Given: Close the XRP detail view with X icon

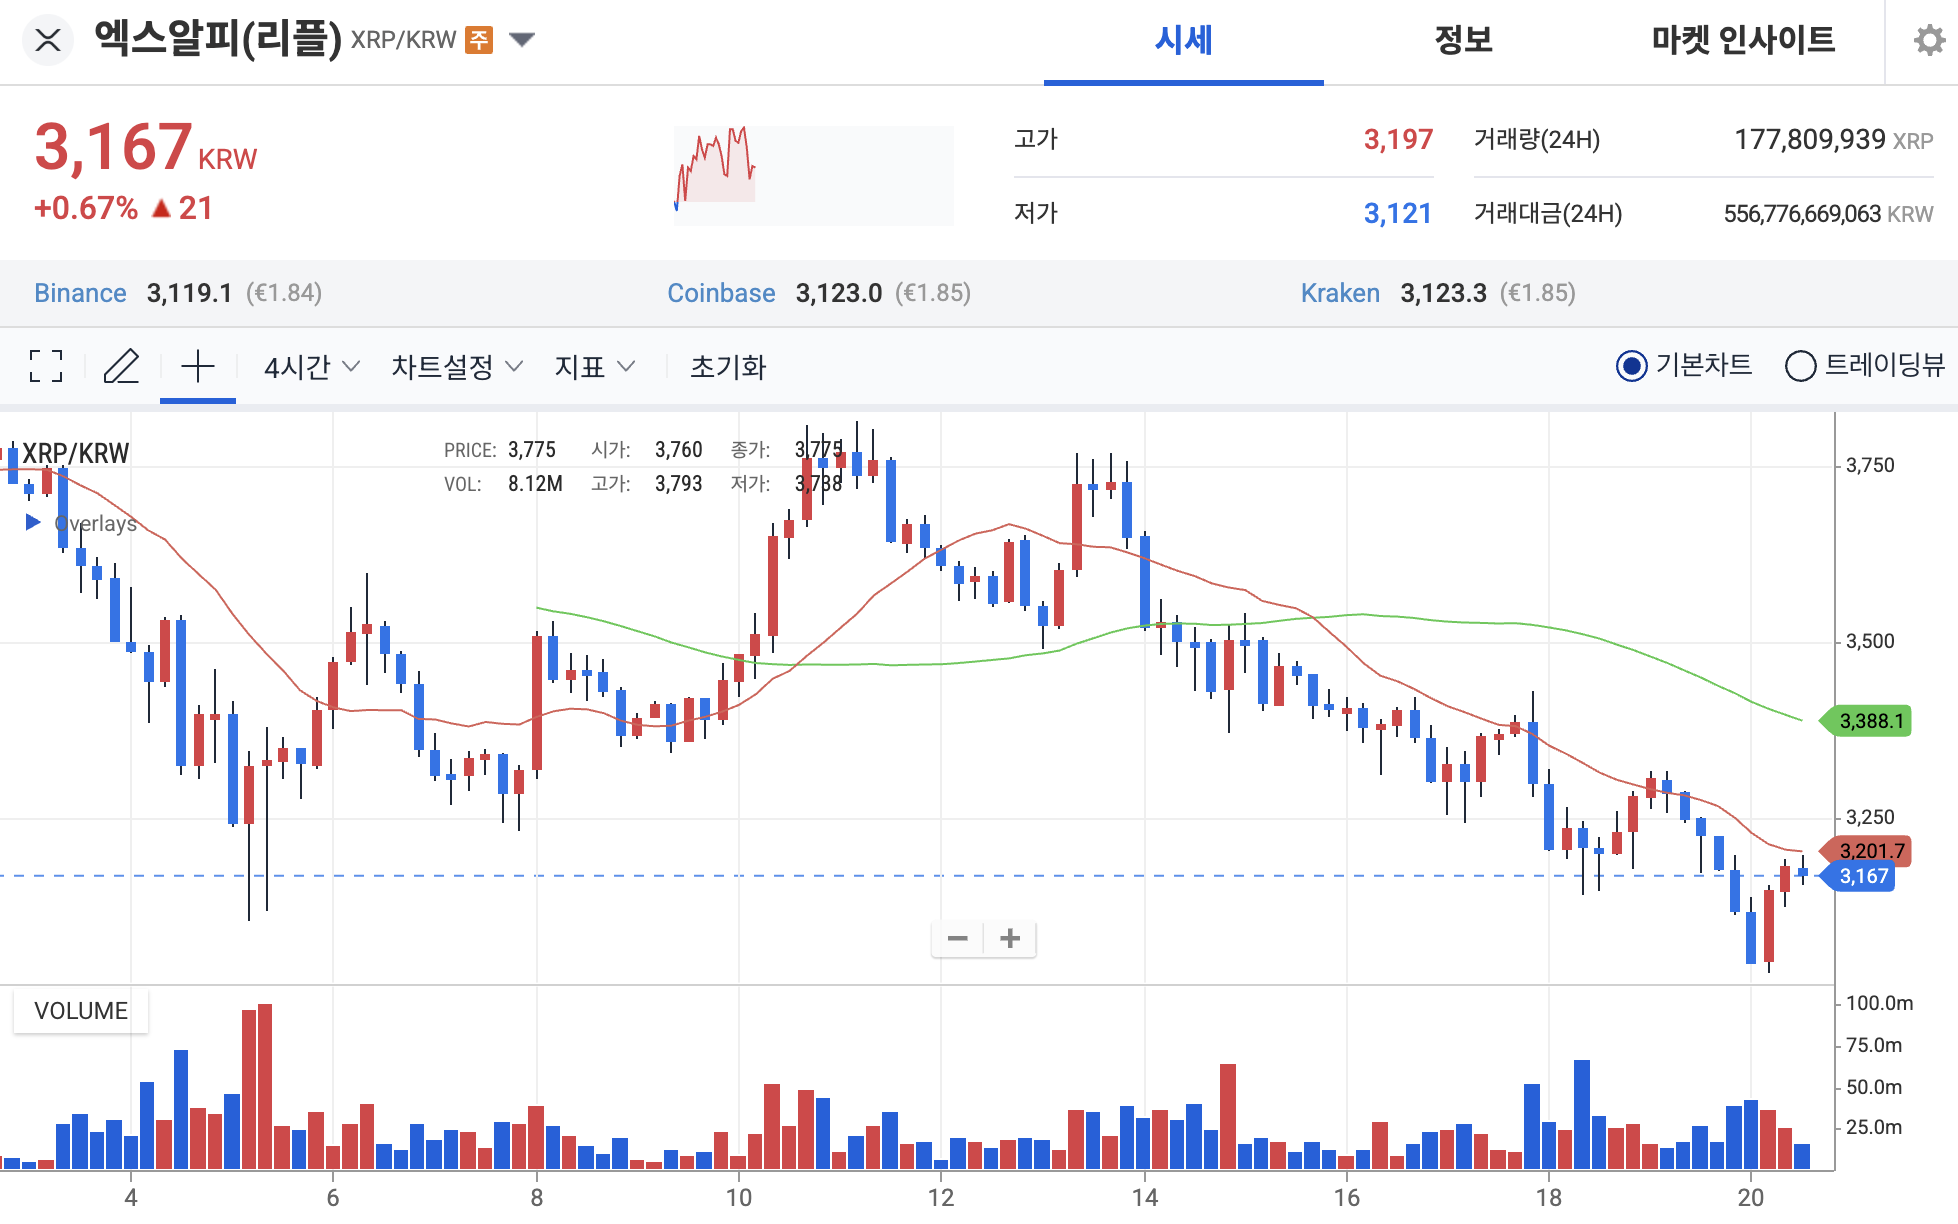Looking at the screenshot, I should (x=47, y=40).
